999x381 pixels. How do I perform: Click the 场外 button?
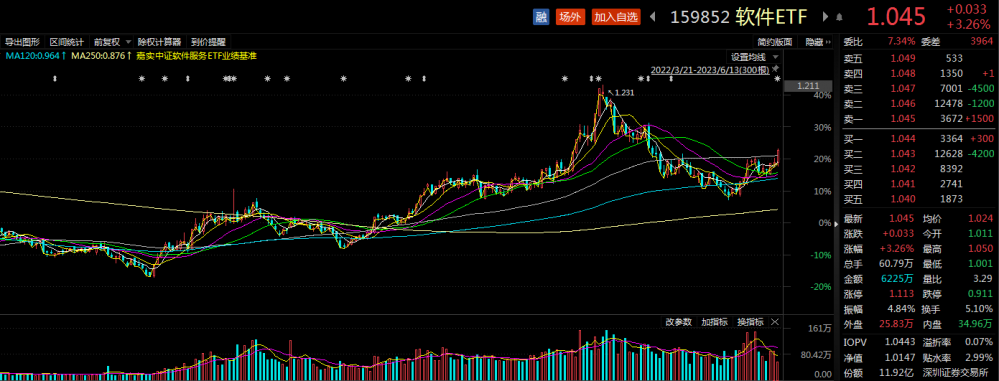point(569,17)
